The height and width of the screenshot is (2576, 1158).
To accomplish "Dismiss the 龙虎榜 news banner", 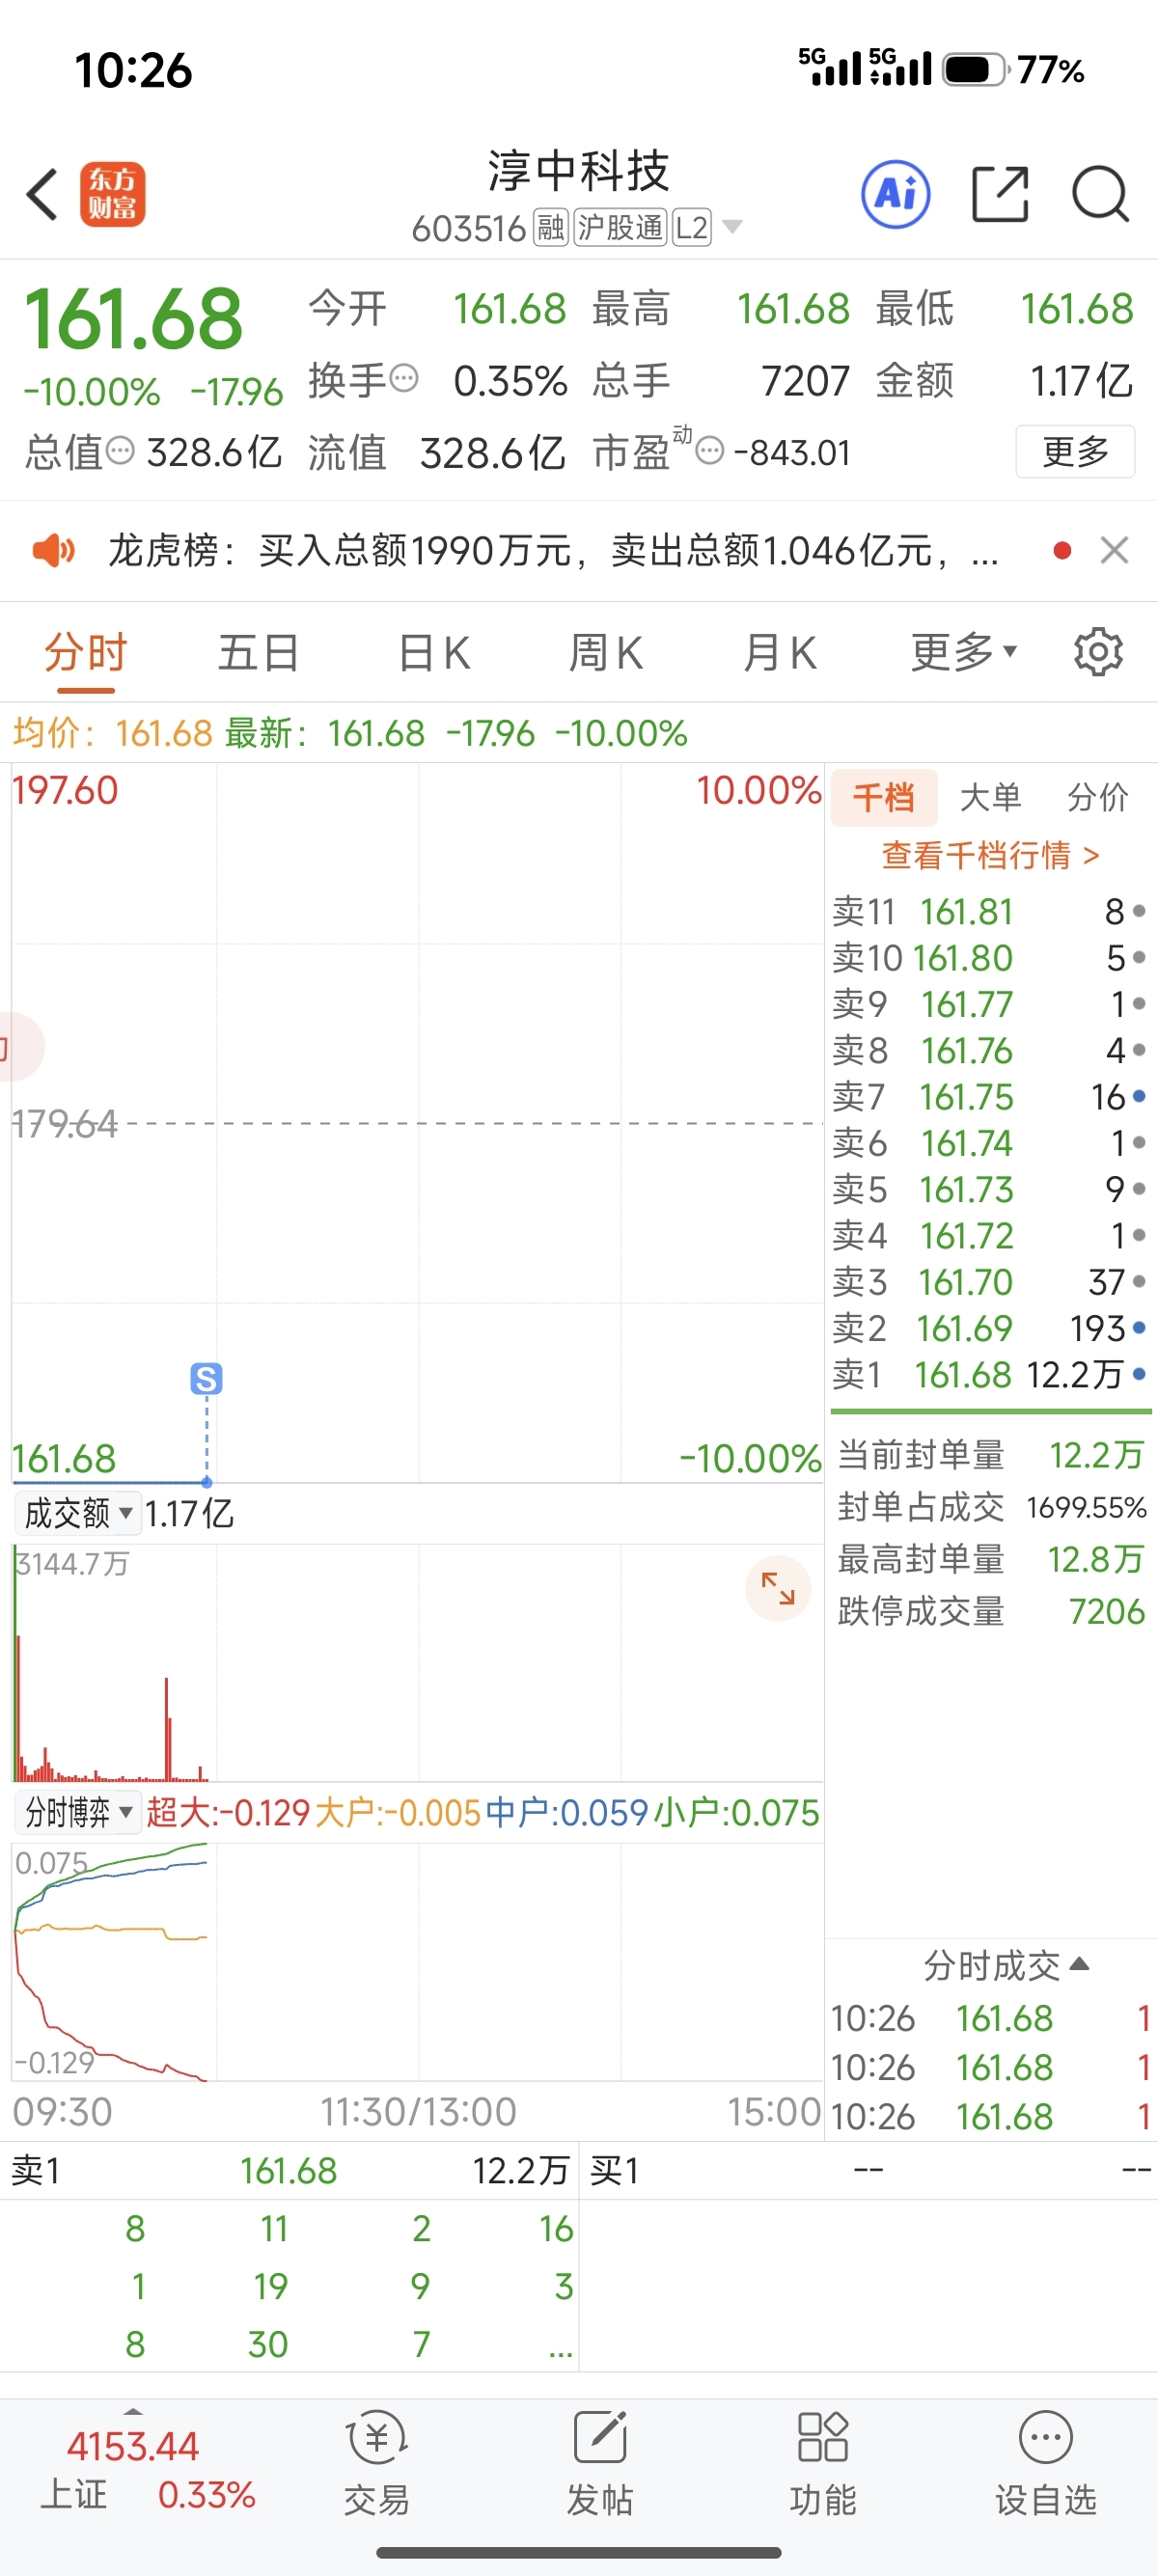I will pos(1114,550).
